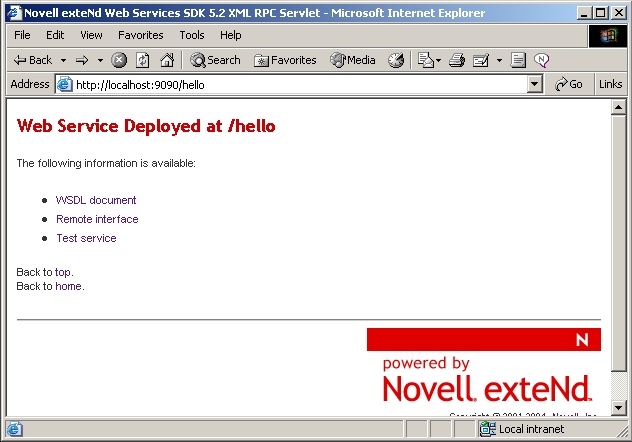Follow the 'home' link

[69, 286]
